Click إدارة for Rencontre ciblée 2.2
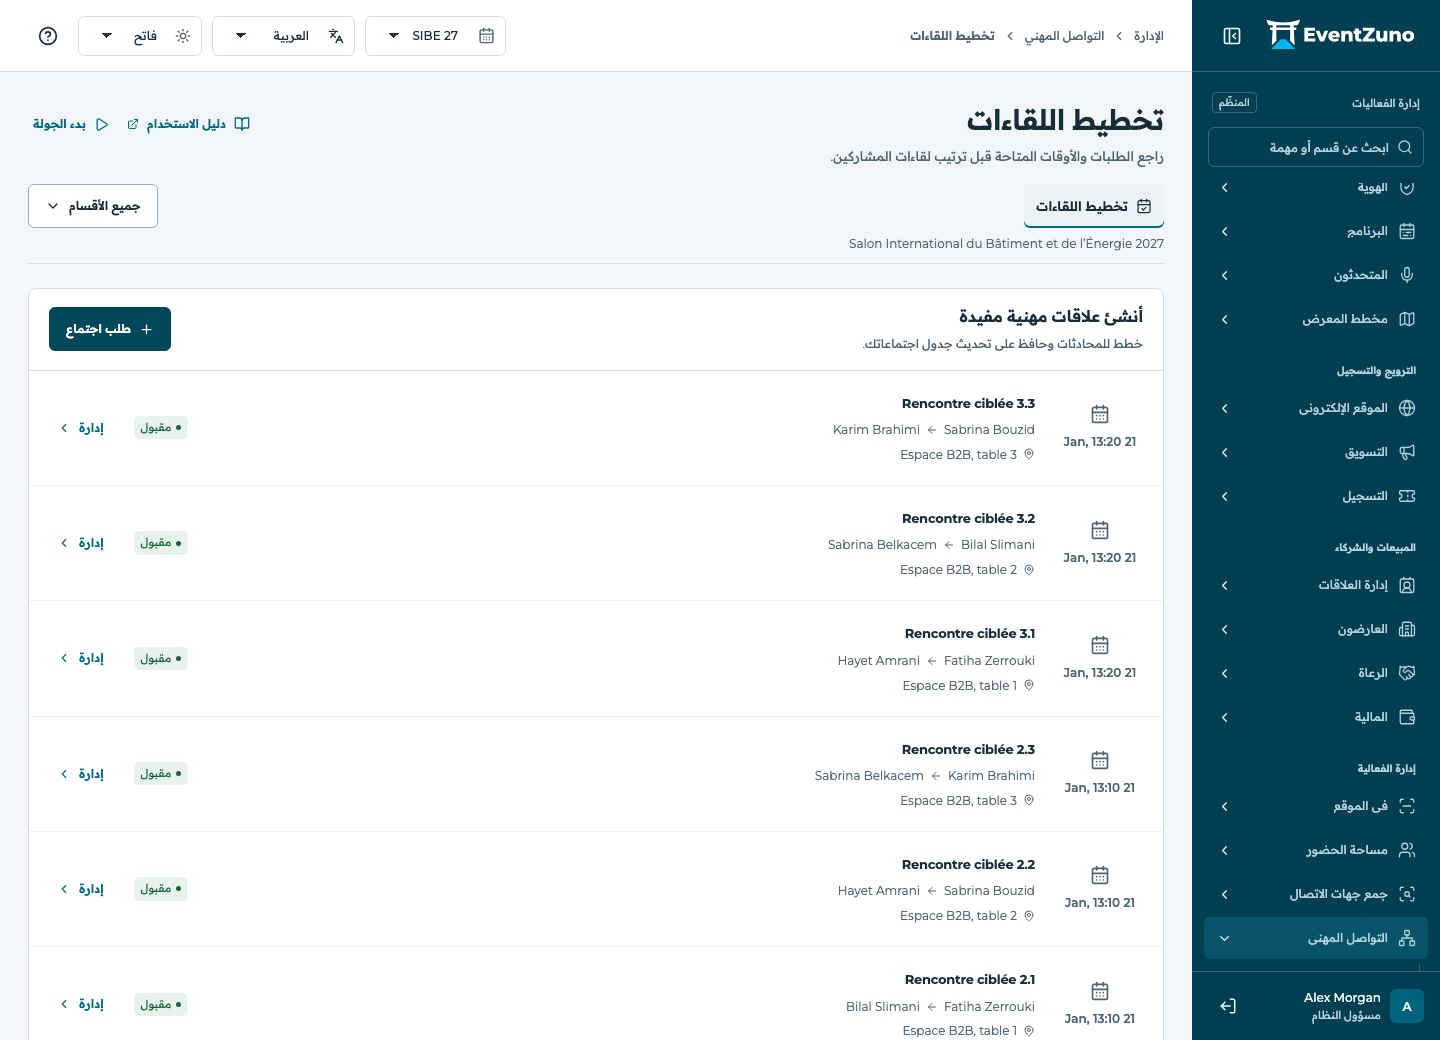The width and height of the screenshot is (1440, 1040). point(82,889)
